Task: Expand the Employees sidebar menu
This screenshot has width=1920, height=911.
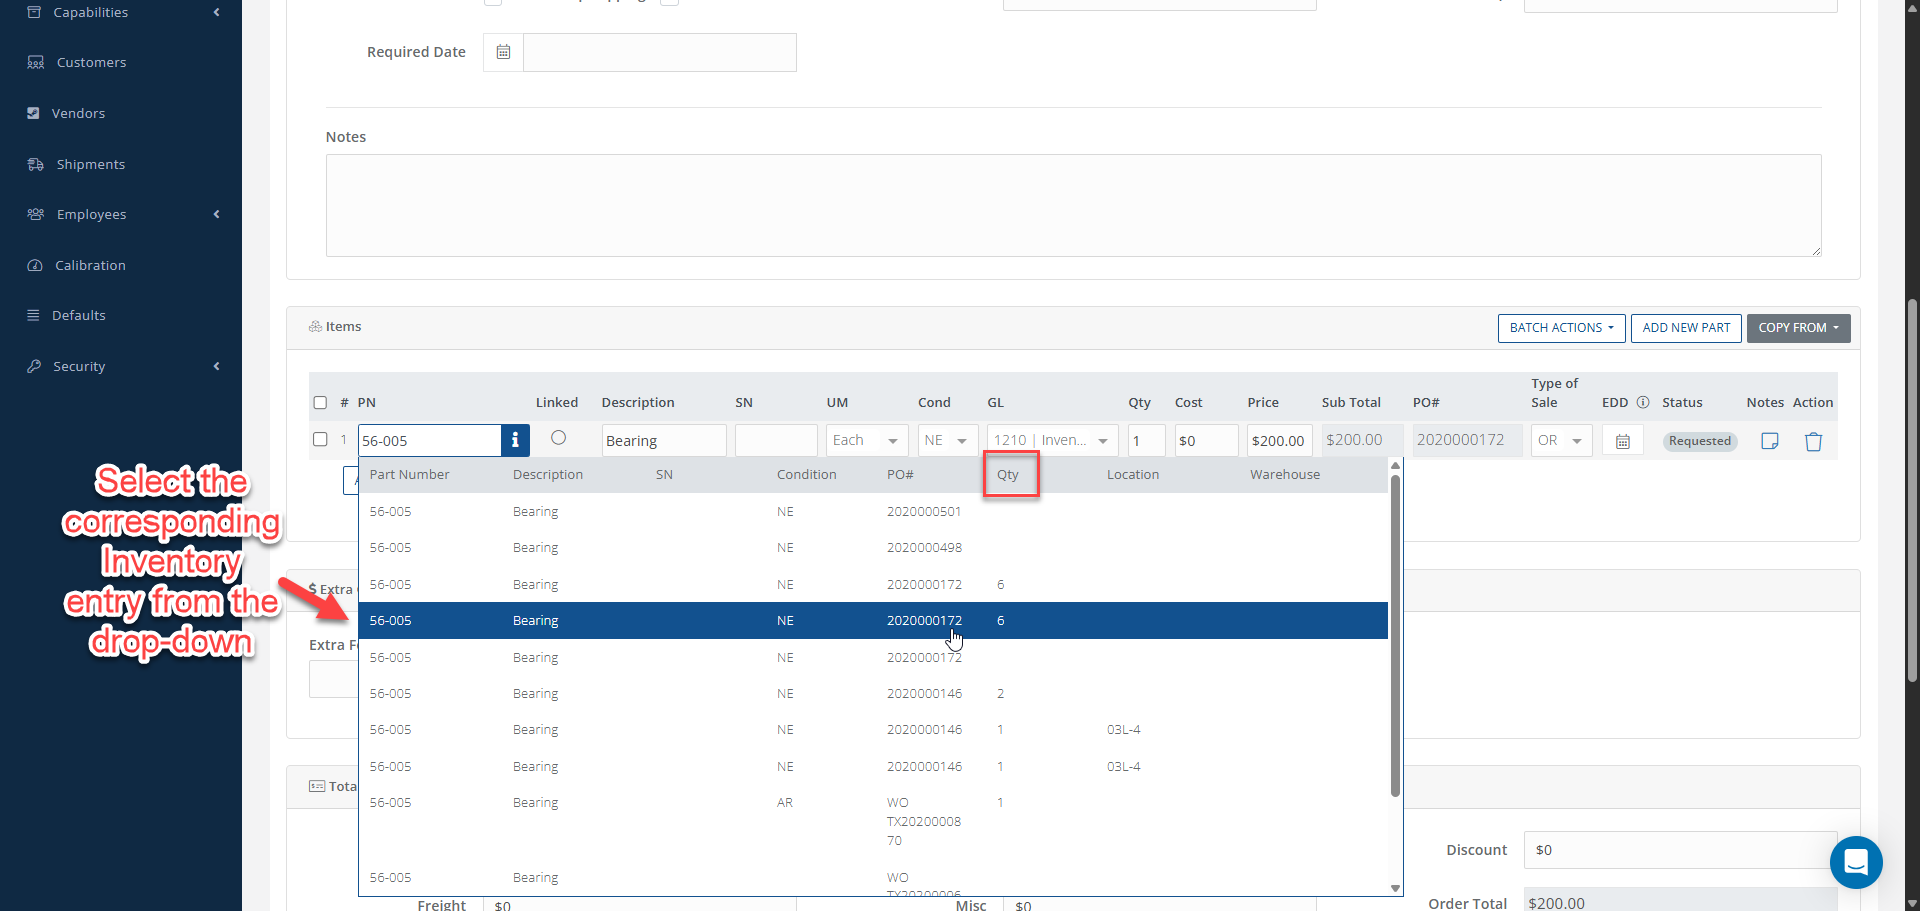Action: (x=91, y=214)
